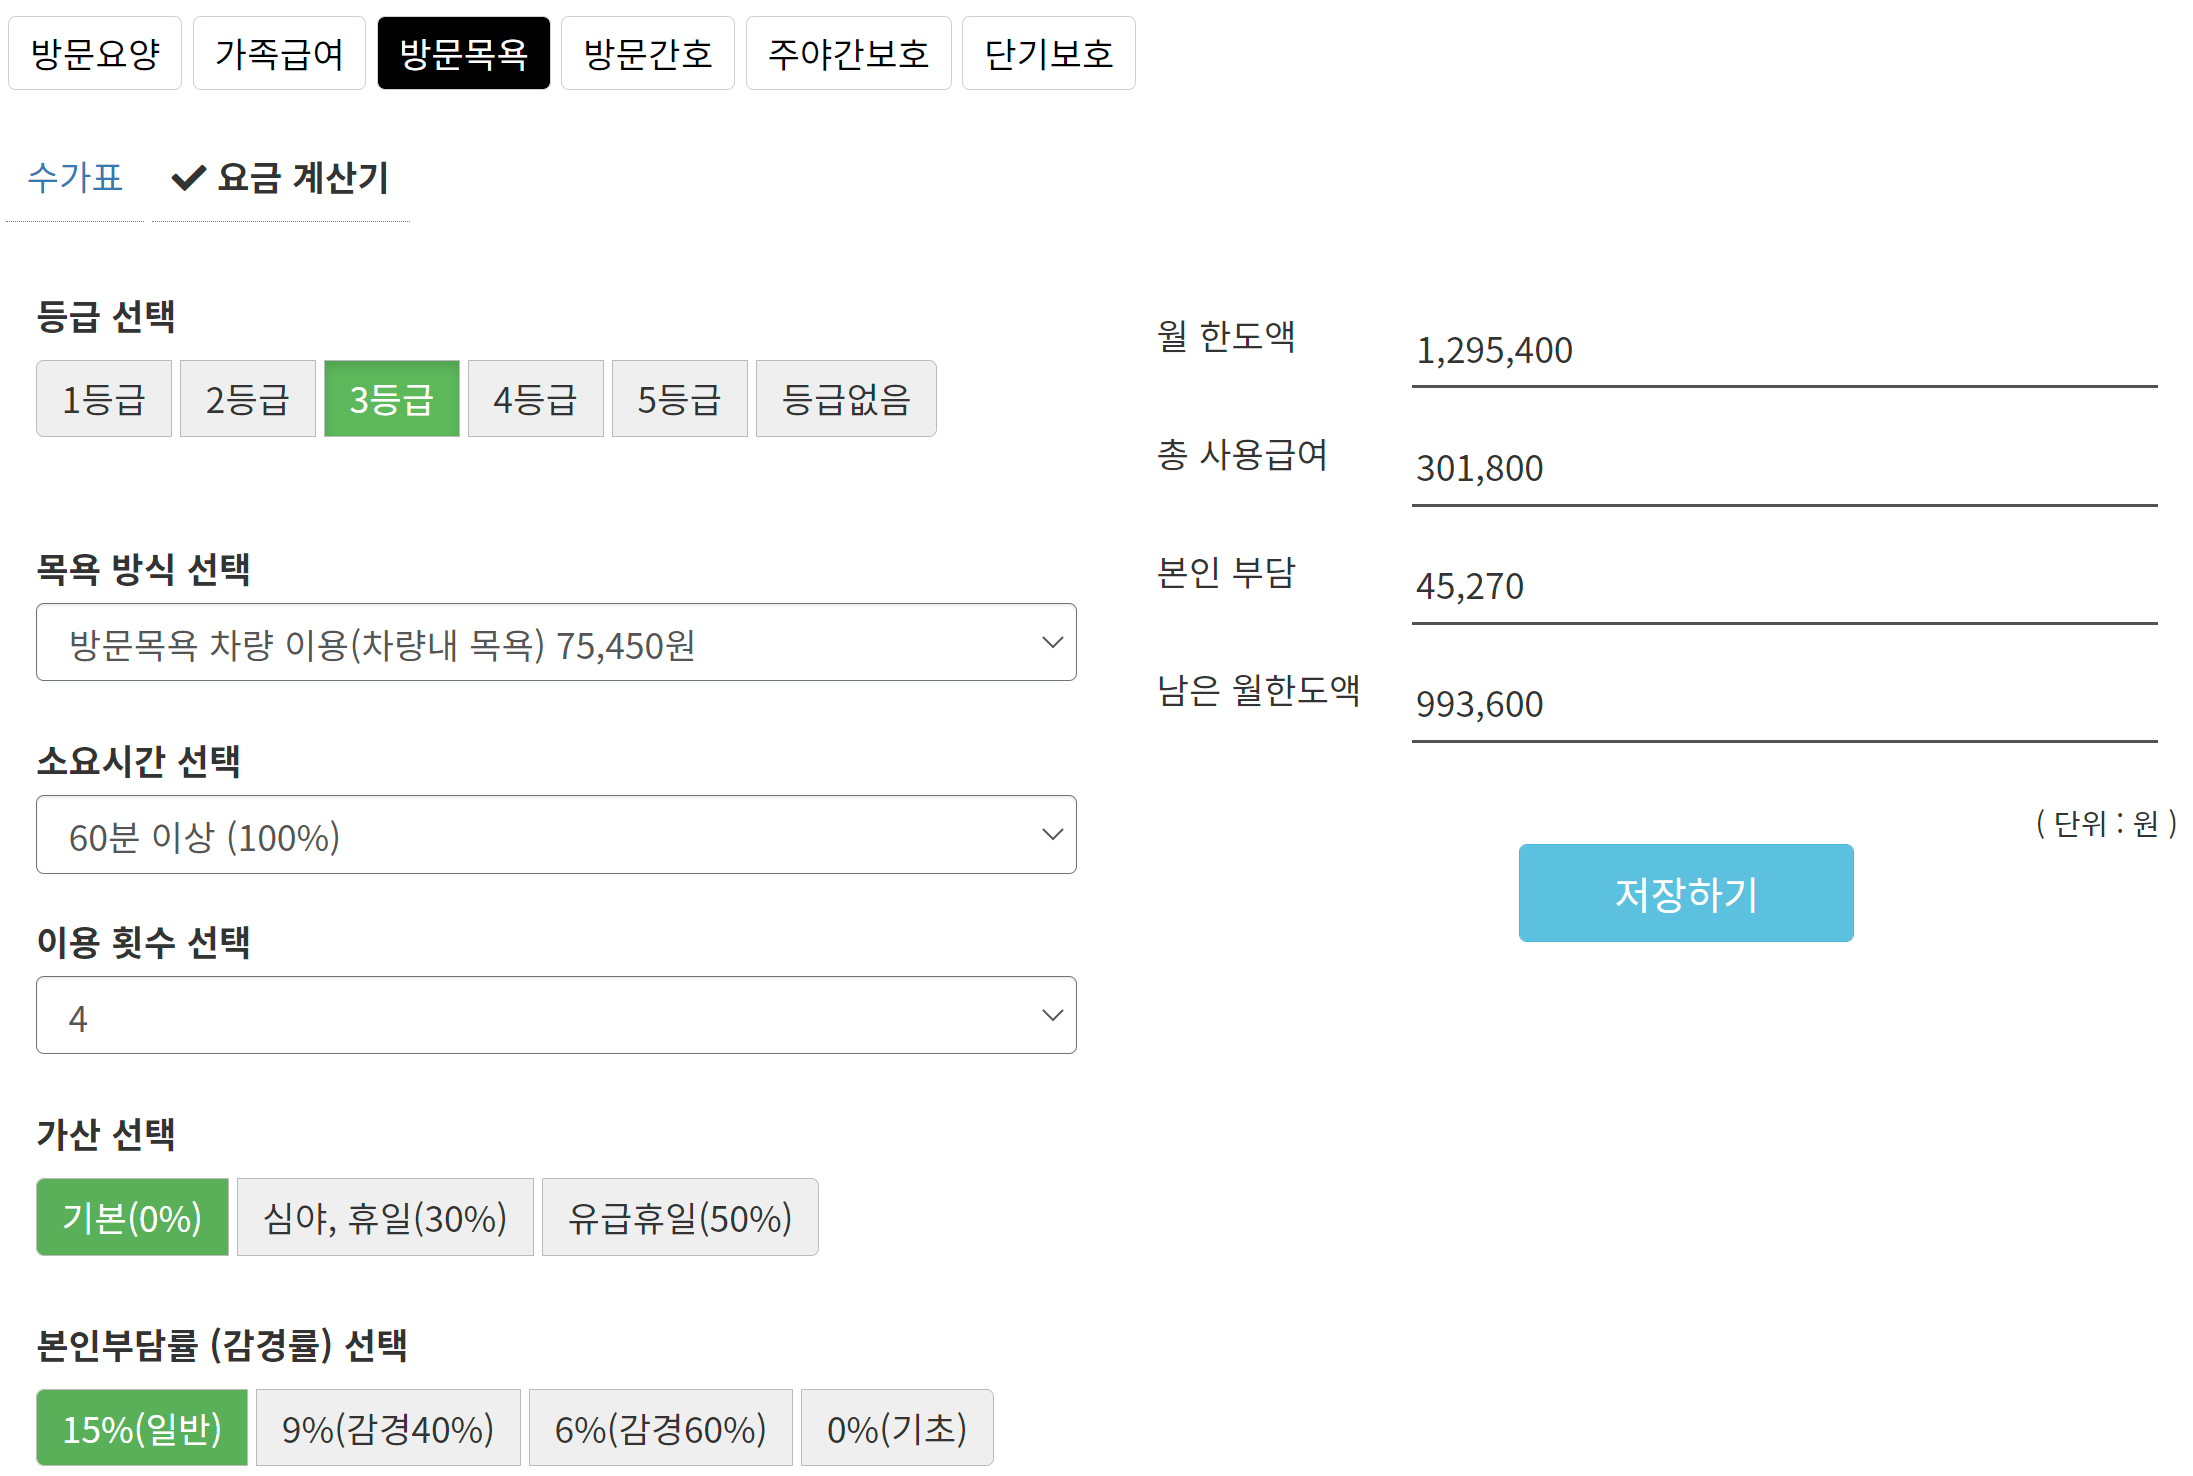Click the 저장하기 button

tap(1685, 893)
